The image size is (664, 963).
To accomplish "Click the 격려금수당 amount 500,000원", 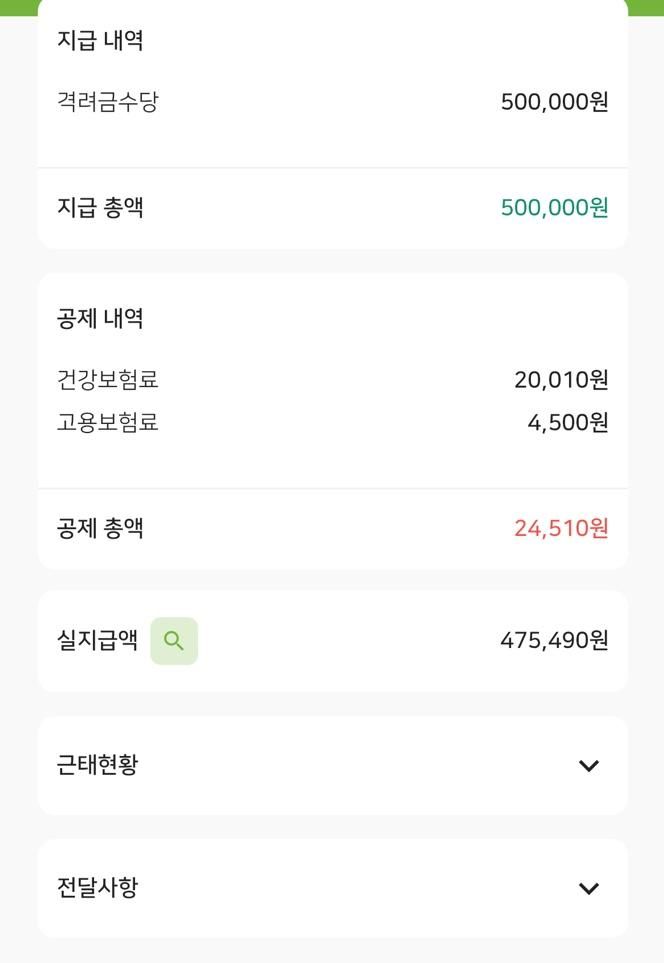I will pos(554,102).
